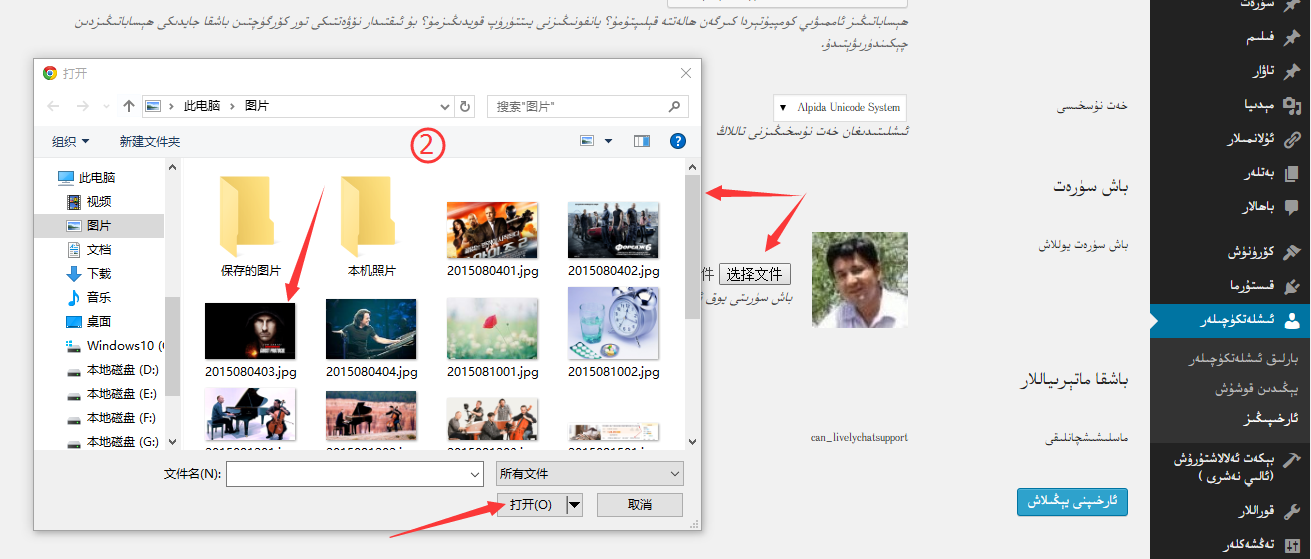Go forward in the Open dialog
Image resolution: width=1311 pixels, height=559 pixels.
pos(82,106)
